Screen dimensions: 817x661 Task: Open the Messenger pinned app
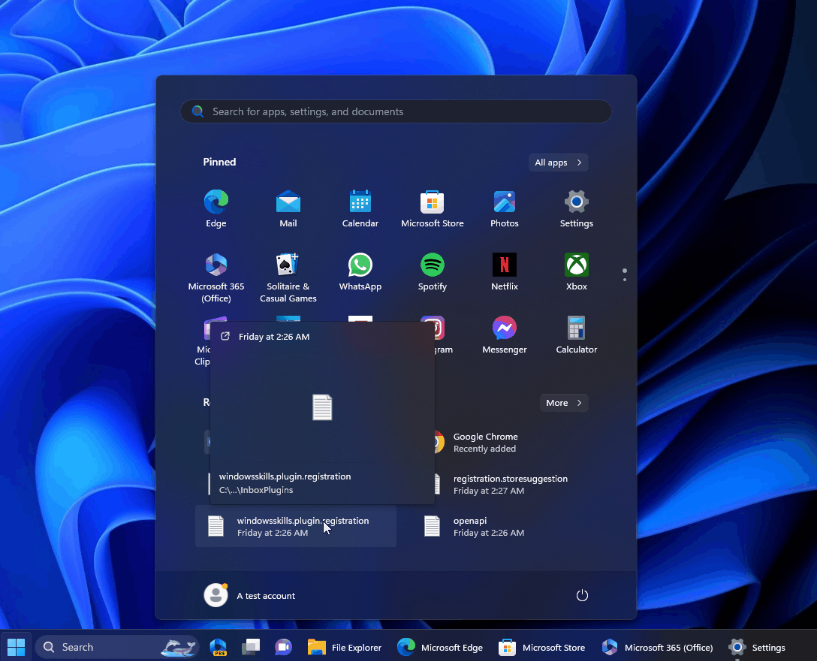(504, 334)
